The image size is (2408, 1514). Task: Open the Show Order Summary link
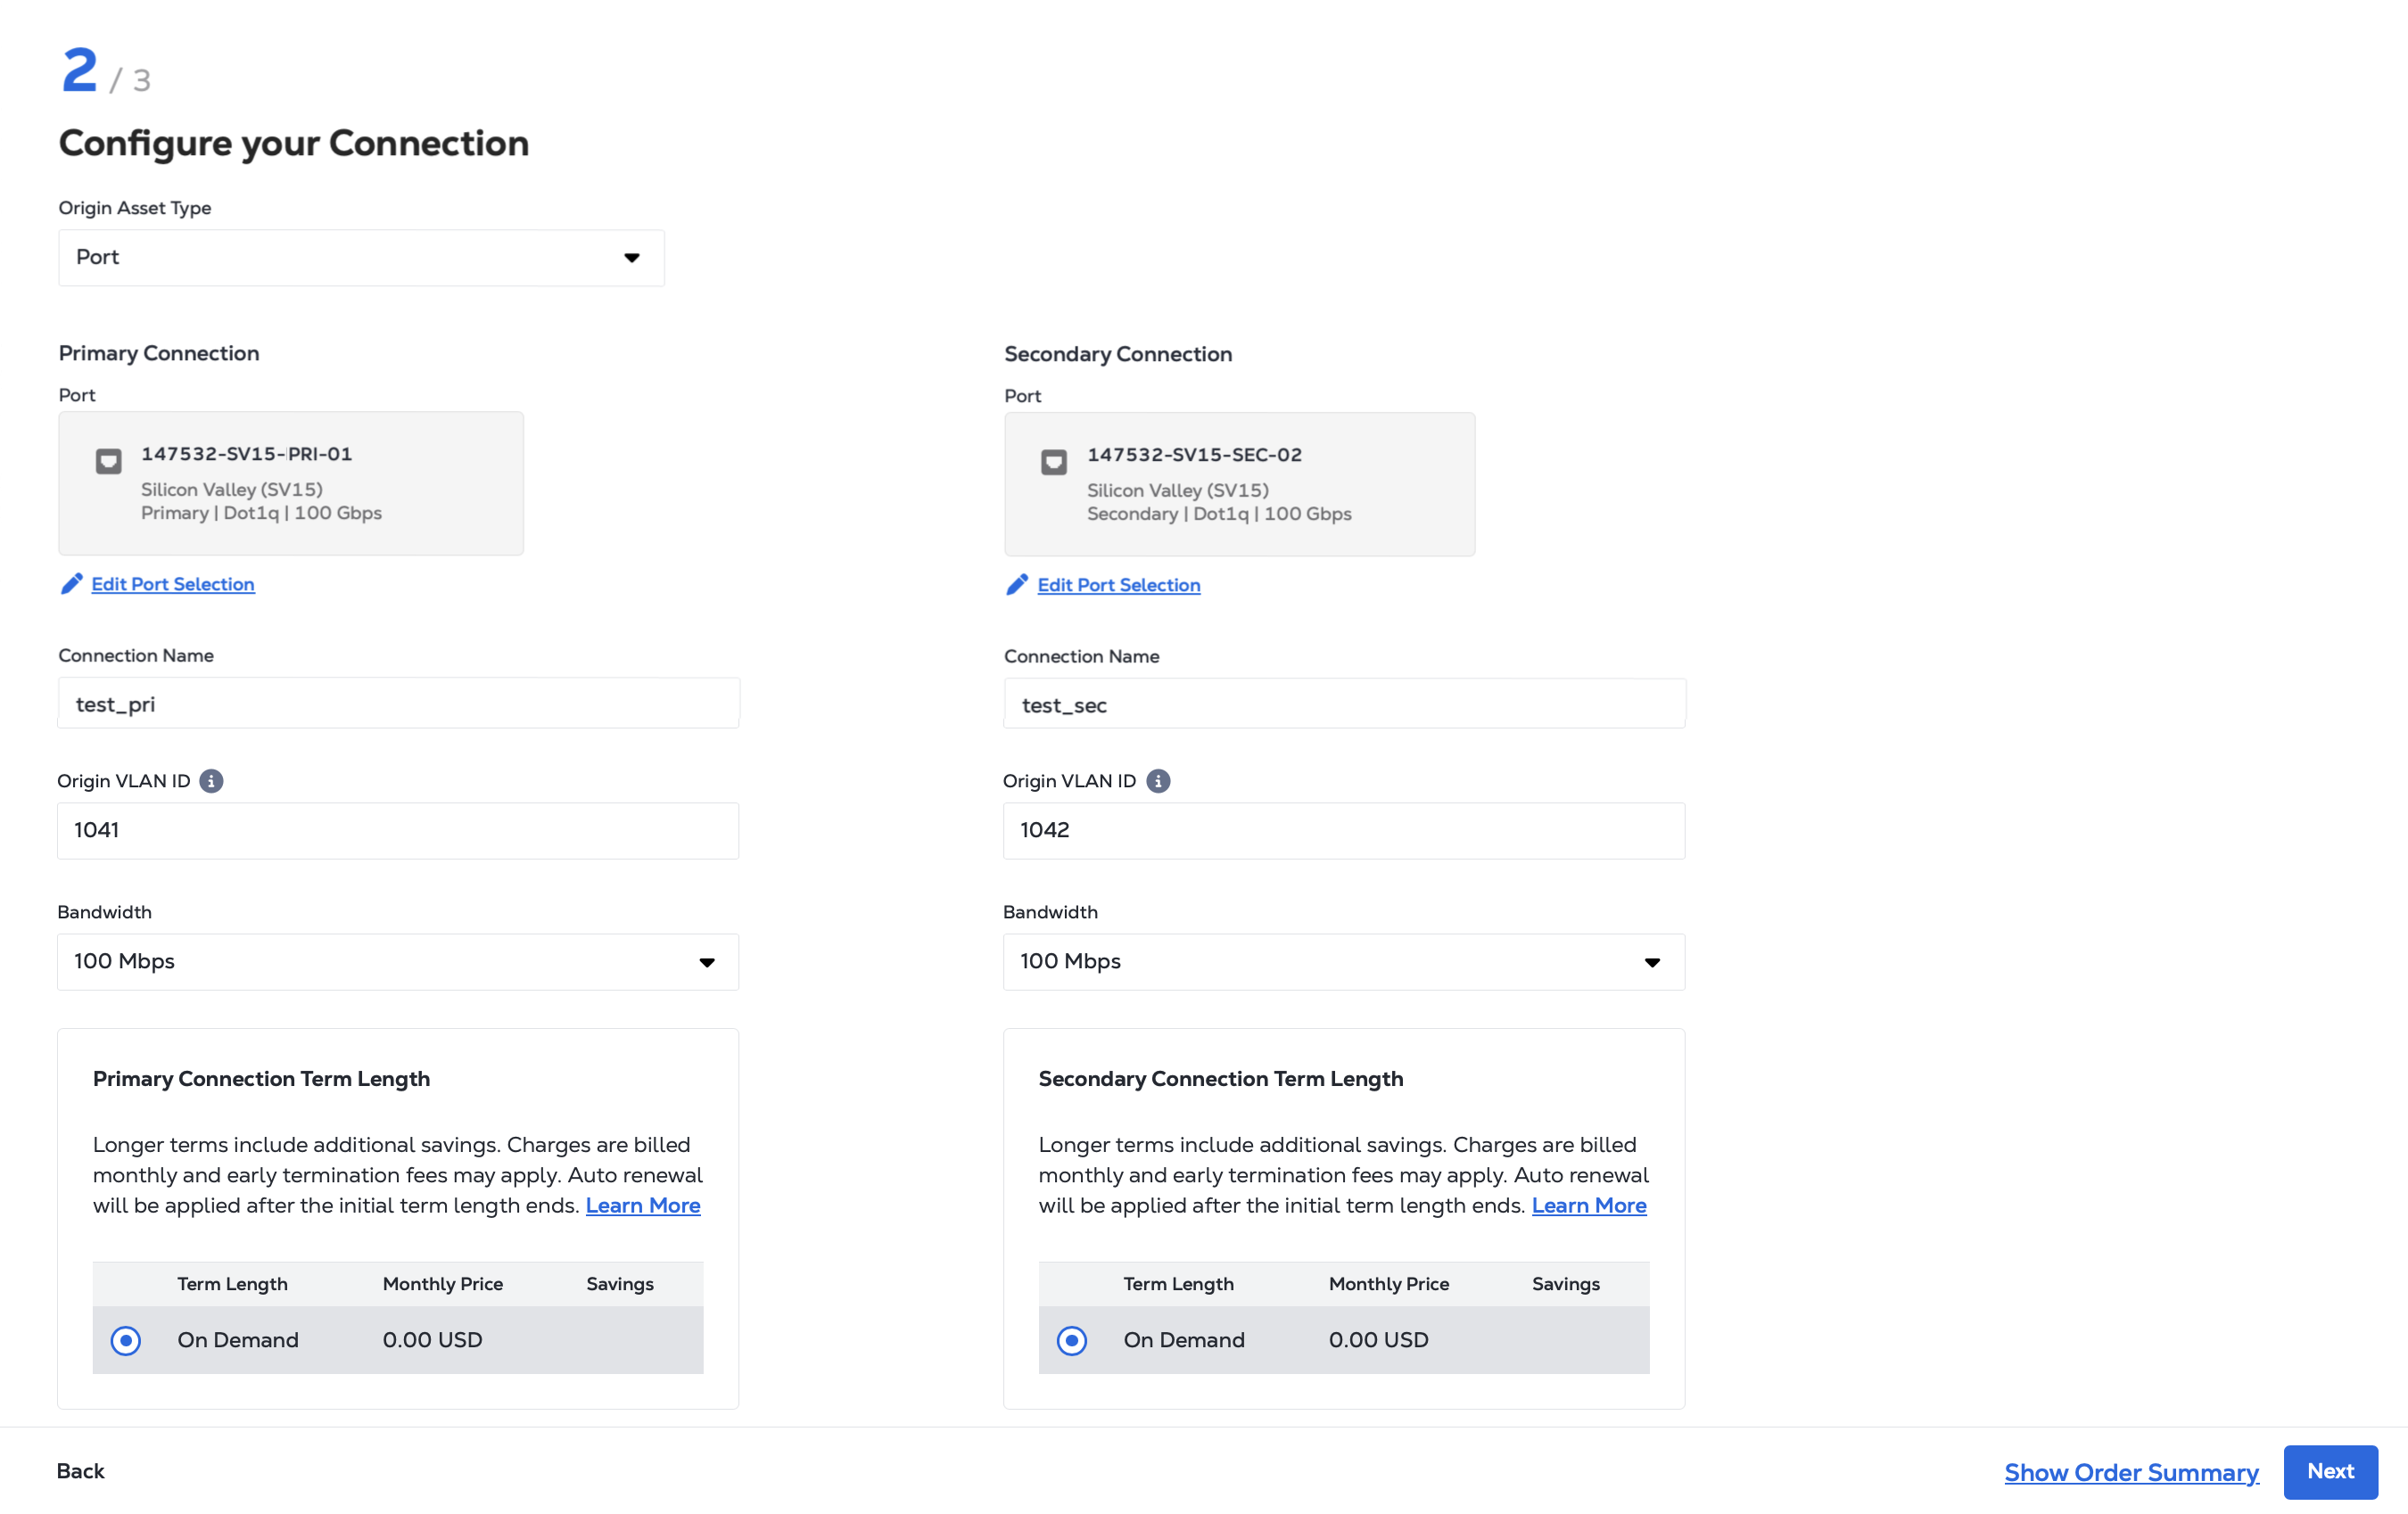coord(2131,1472)
